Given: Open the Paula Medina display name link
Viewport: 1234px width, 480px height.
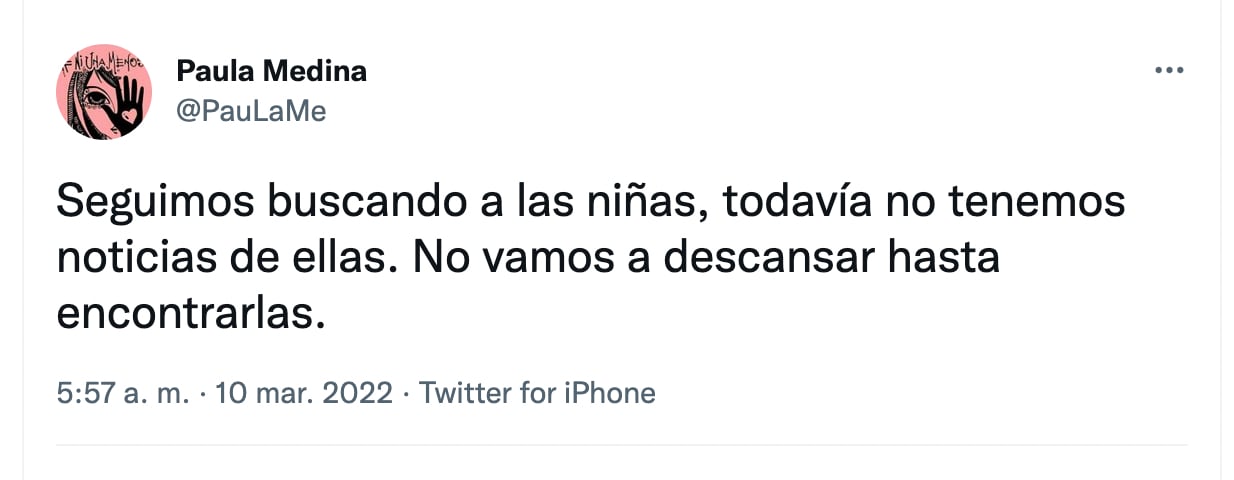Looking at the screenshot, I should [x=271, y=71].
